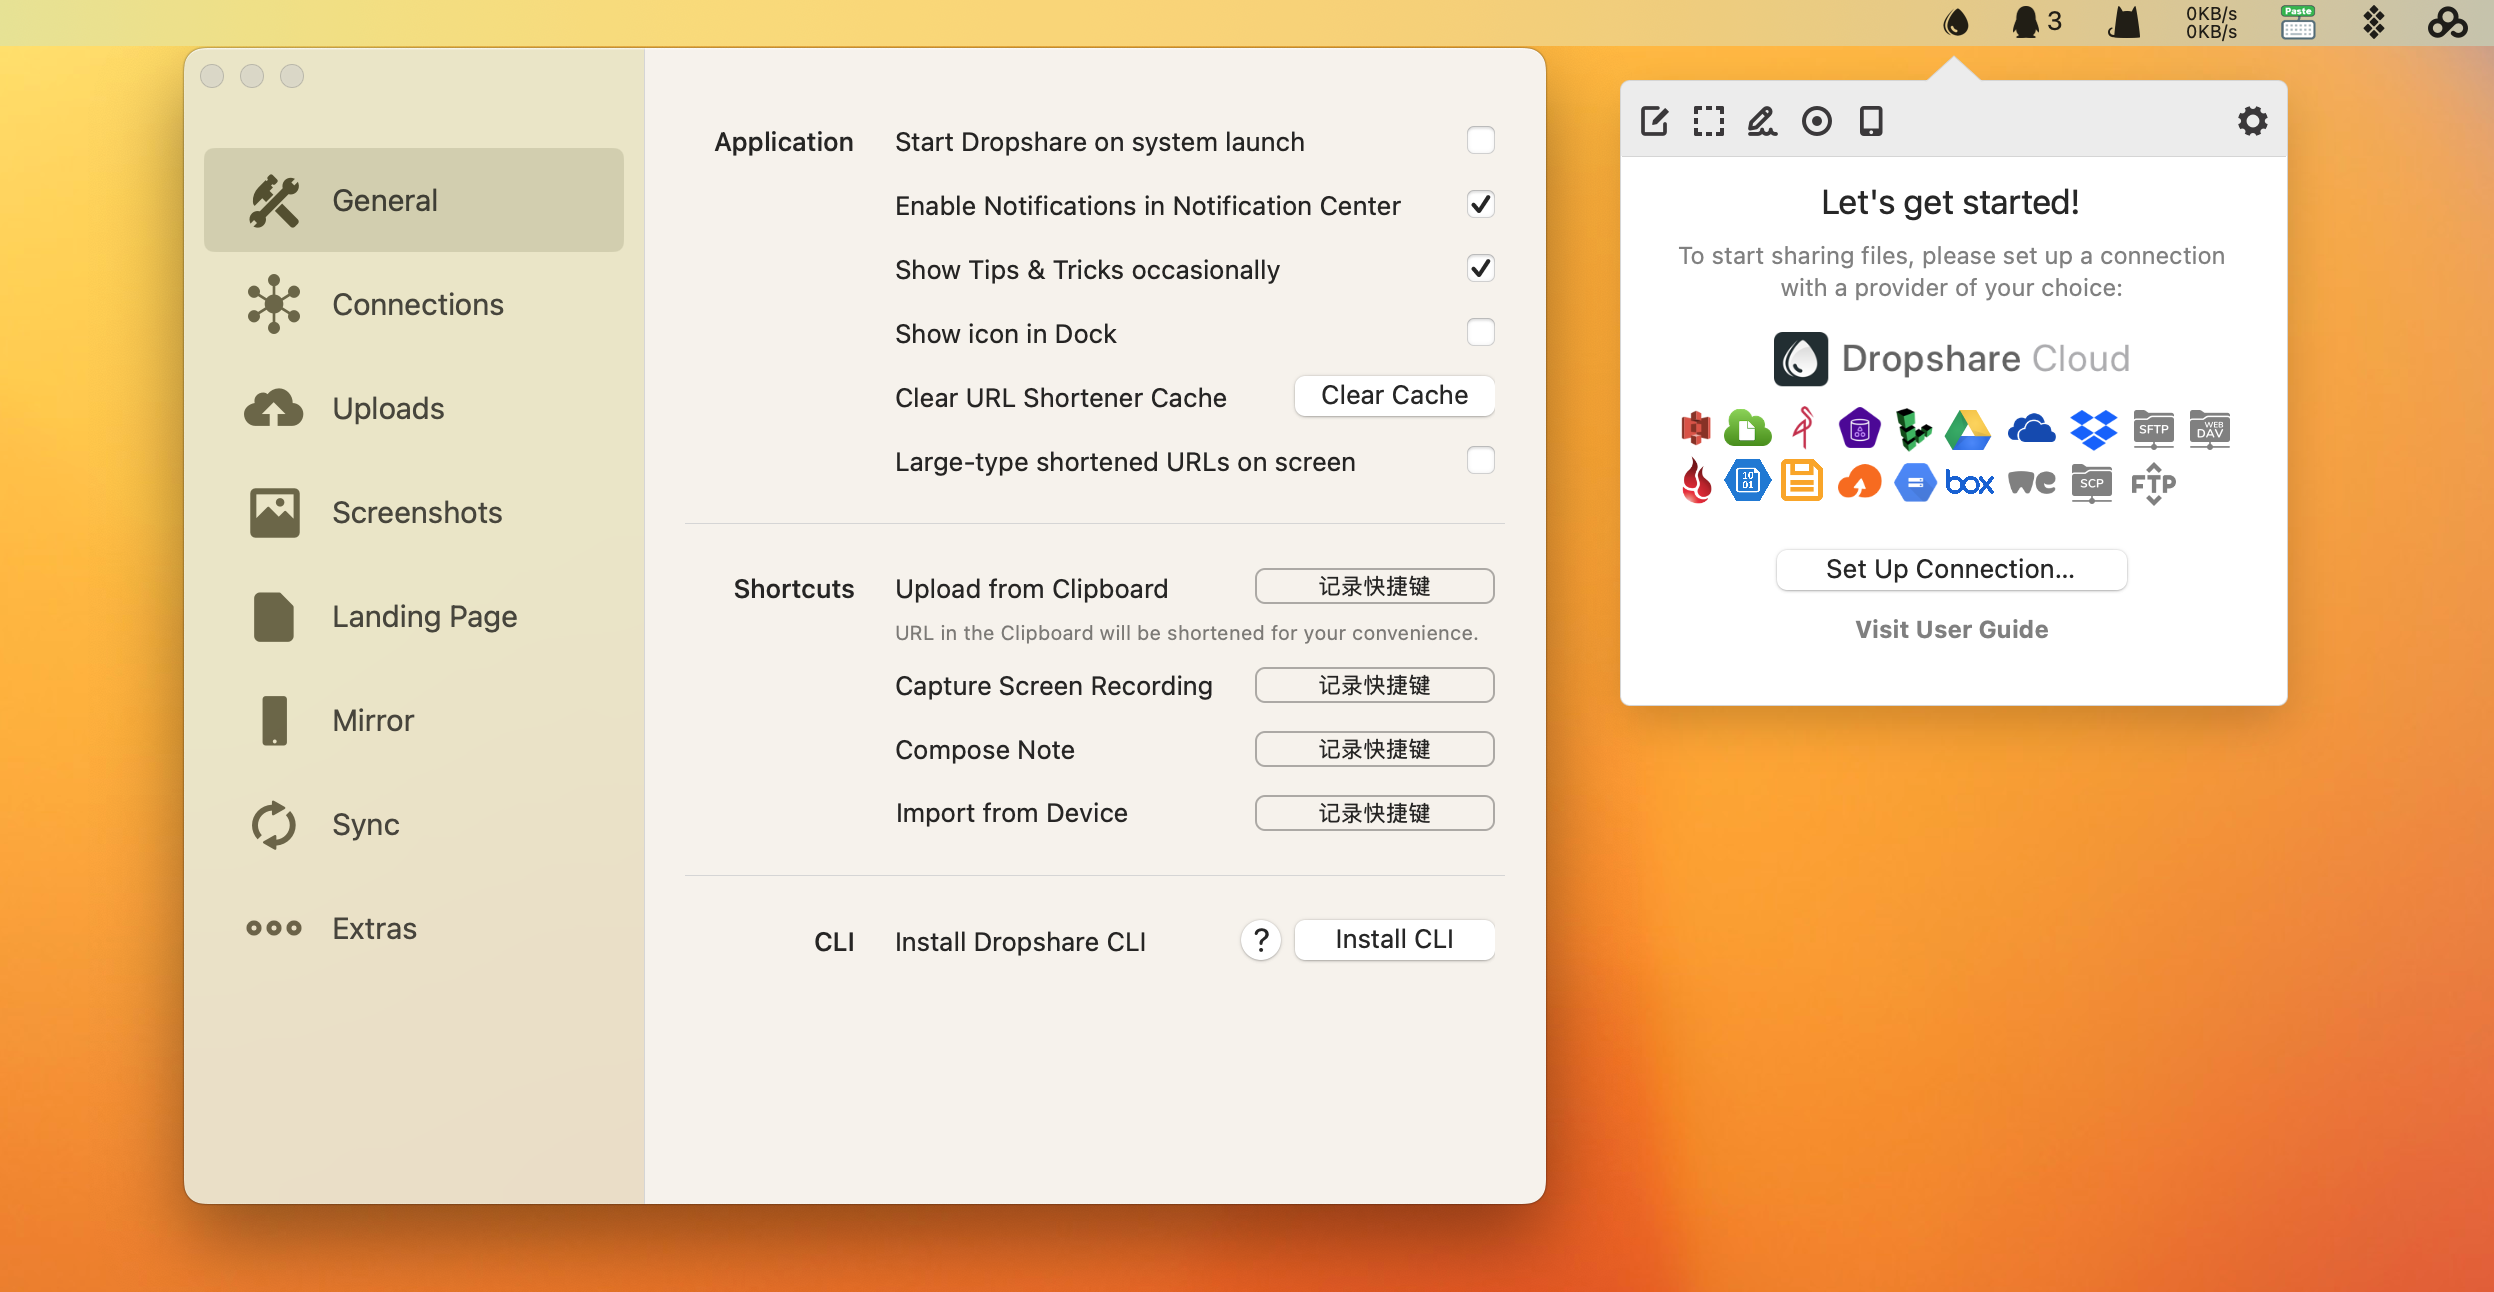Select the FTP provider icon
Screen dimensions: 2494x1292
2153,484
